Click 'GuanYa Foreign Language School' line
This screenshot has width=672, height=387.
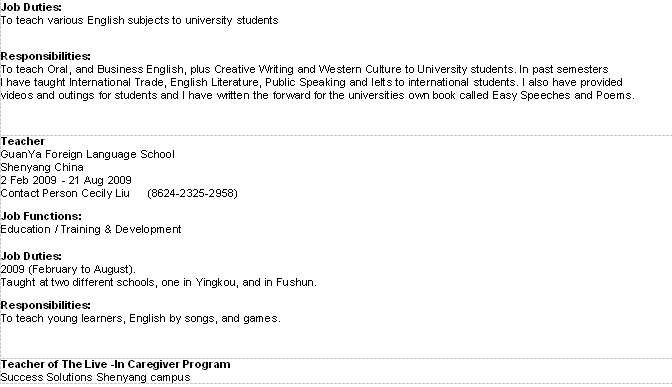[87, 154]
